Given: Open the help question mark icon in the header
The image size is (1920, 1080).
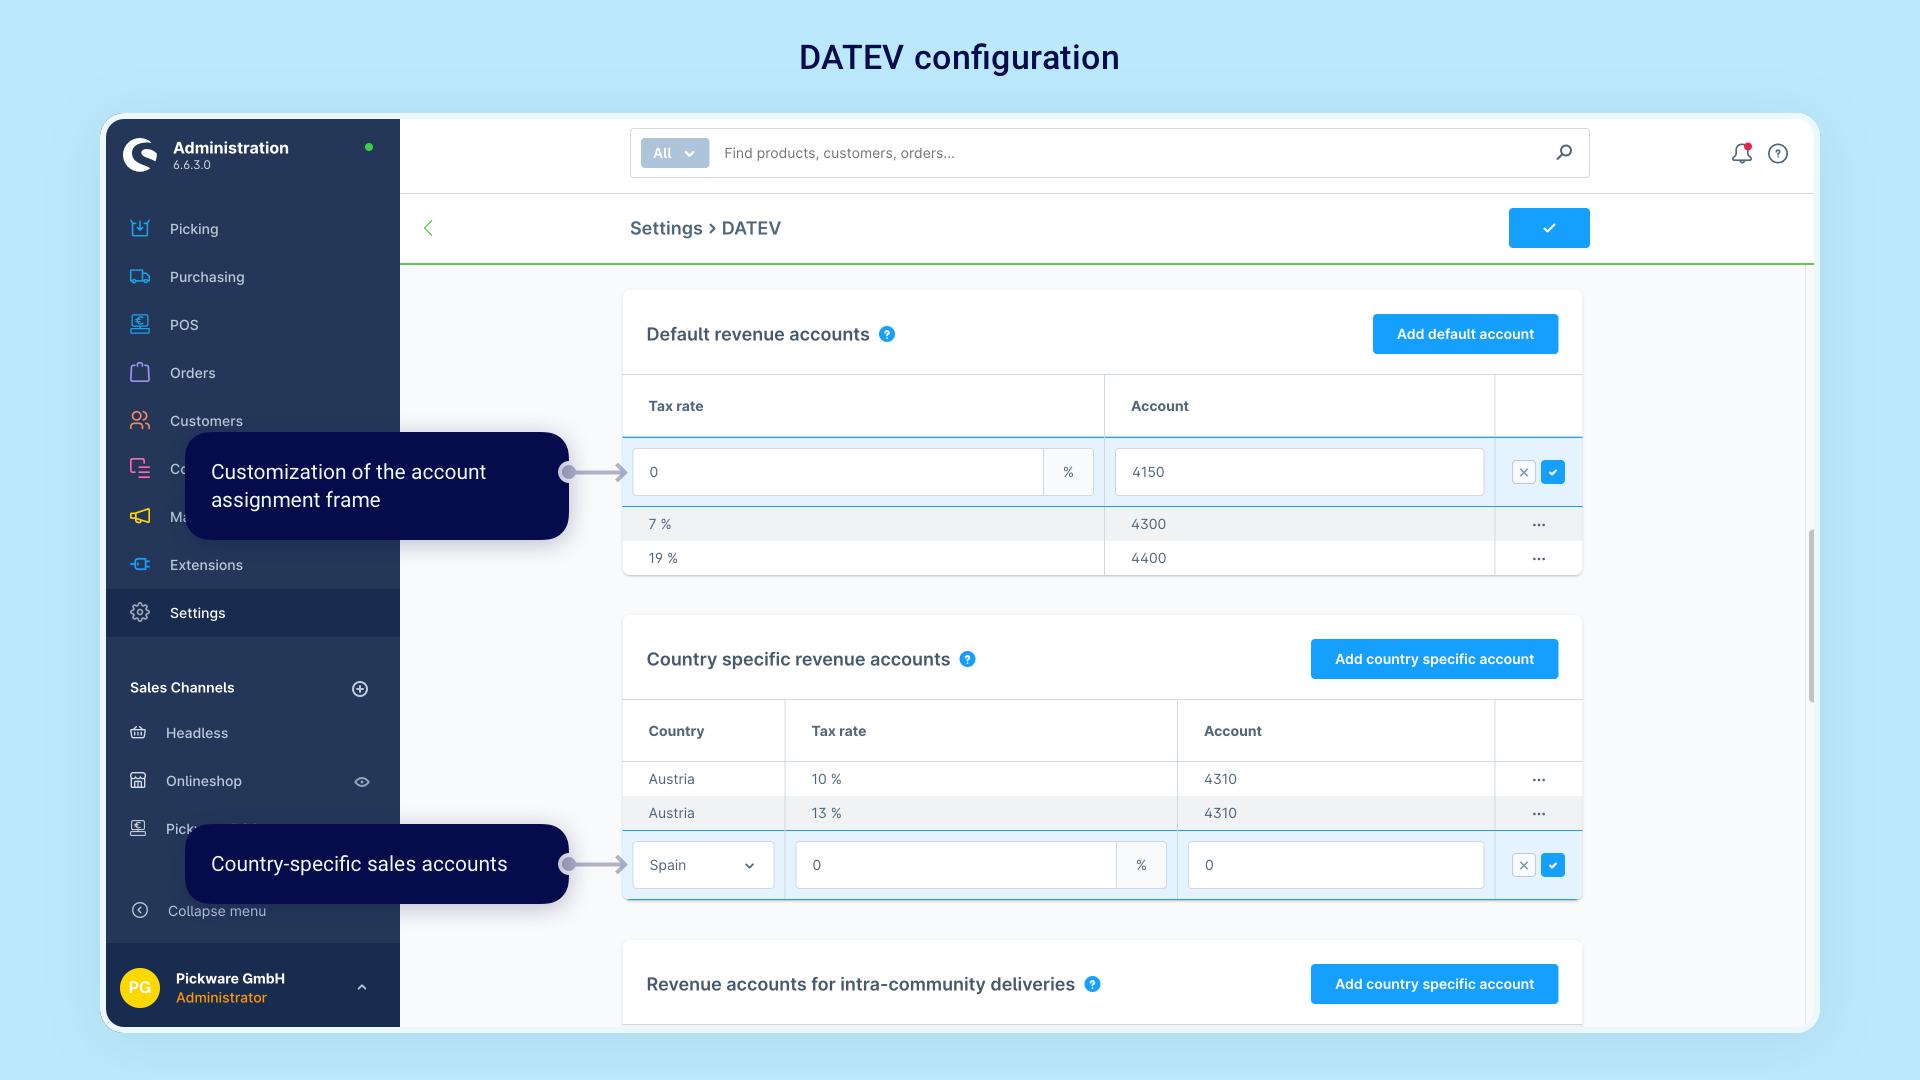Looking at the screenshot, I should [1778, 153].
